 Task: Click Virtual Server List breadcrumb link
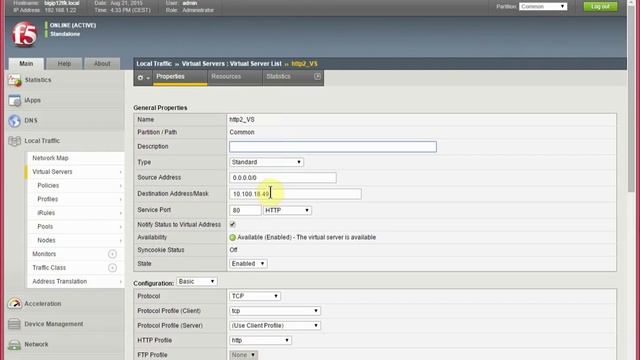tap(256, 64)
